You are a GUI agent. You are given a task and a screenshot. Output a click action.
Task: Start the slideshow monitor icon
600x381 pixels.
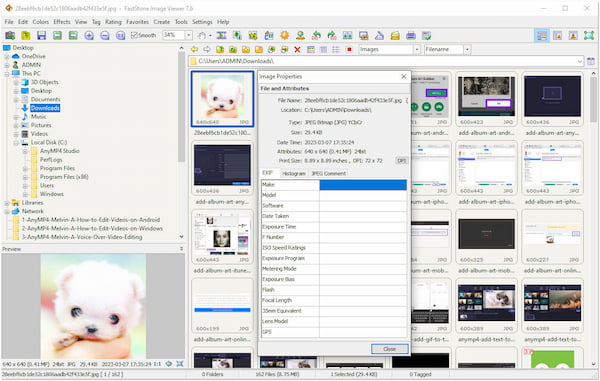coord(364,36)
